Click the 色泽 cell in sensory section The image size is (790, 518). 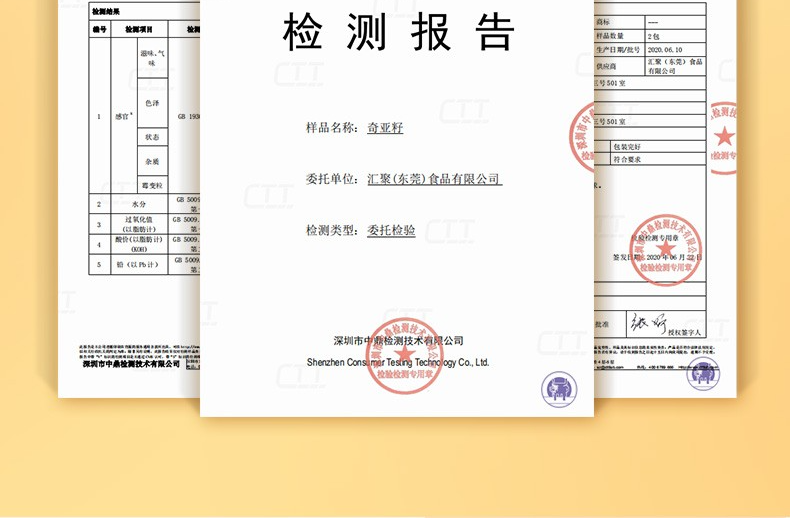153,101
